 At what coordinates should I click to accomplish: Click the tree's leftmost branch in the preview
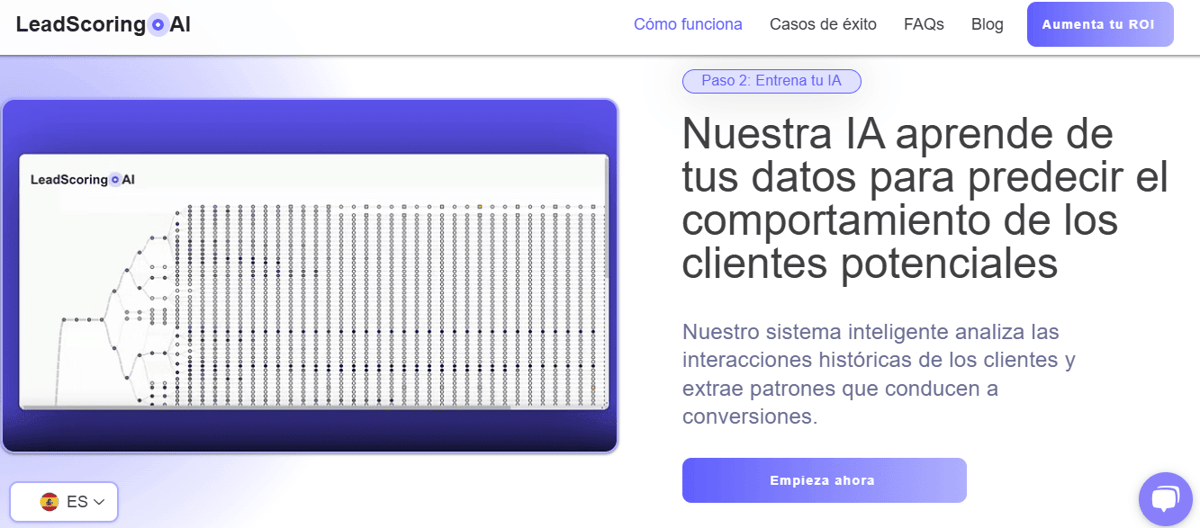[62, 350]
